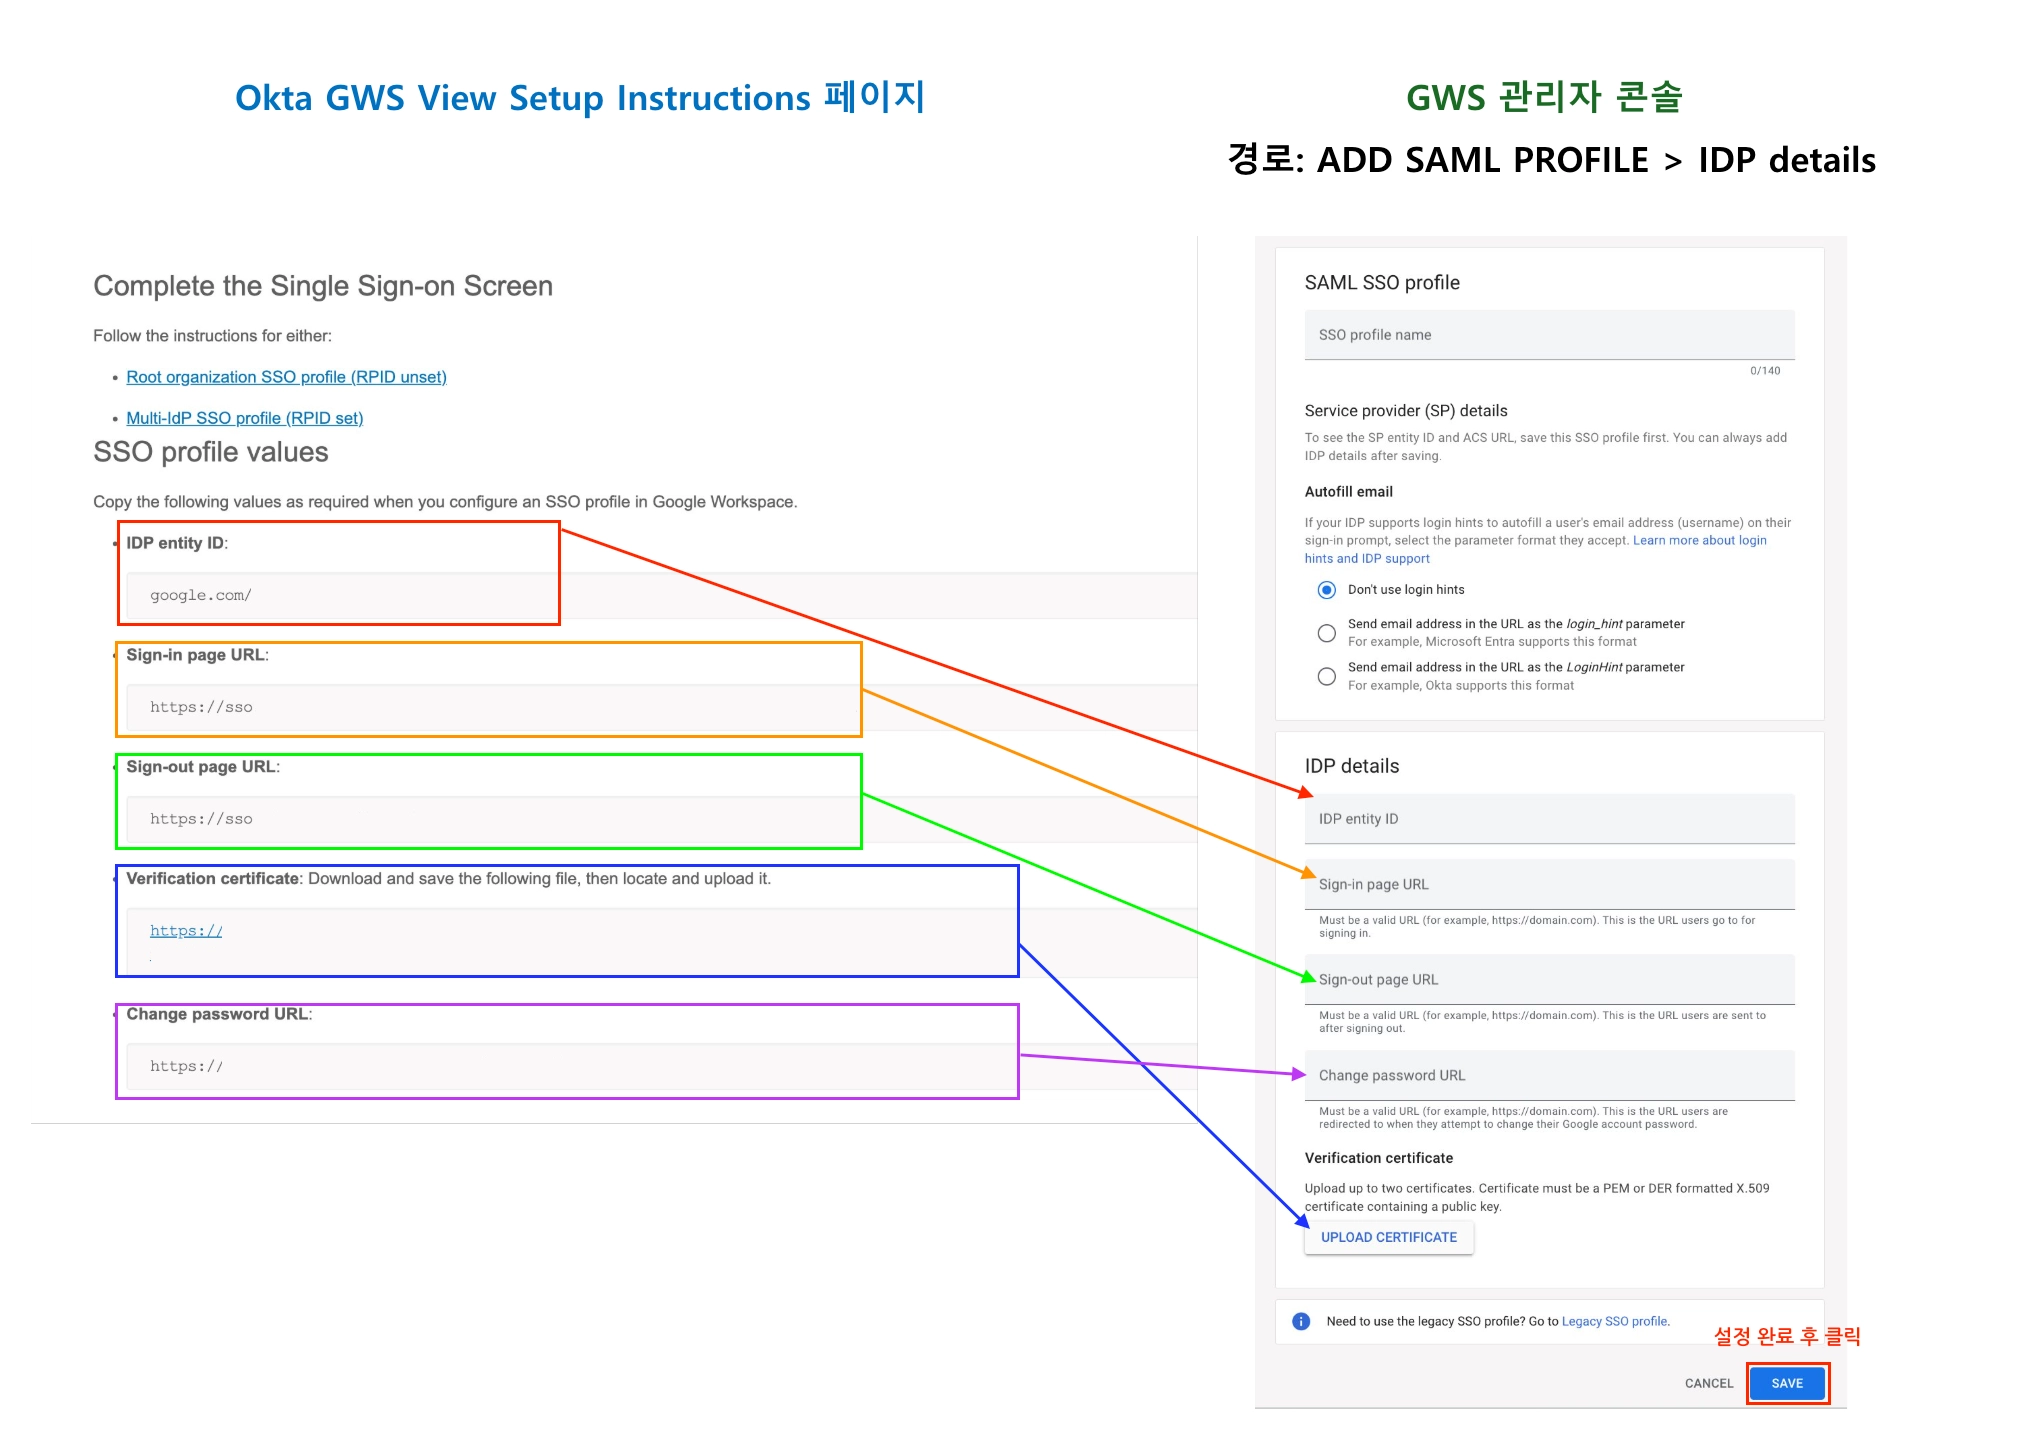Click the Change password URL input
The width and height of the screenshot is (2034, 1444).
[1548, 1076]
